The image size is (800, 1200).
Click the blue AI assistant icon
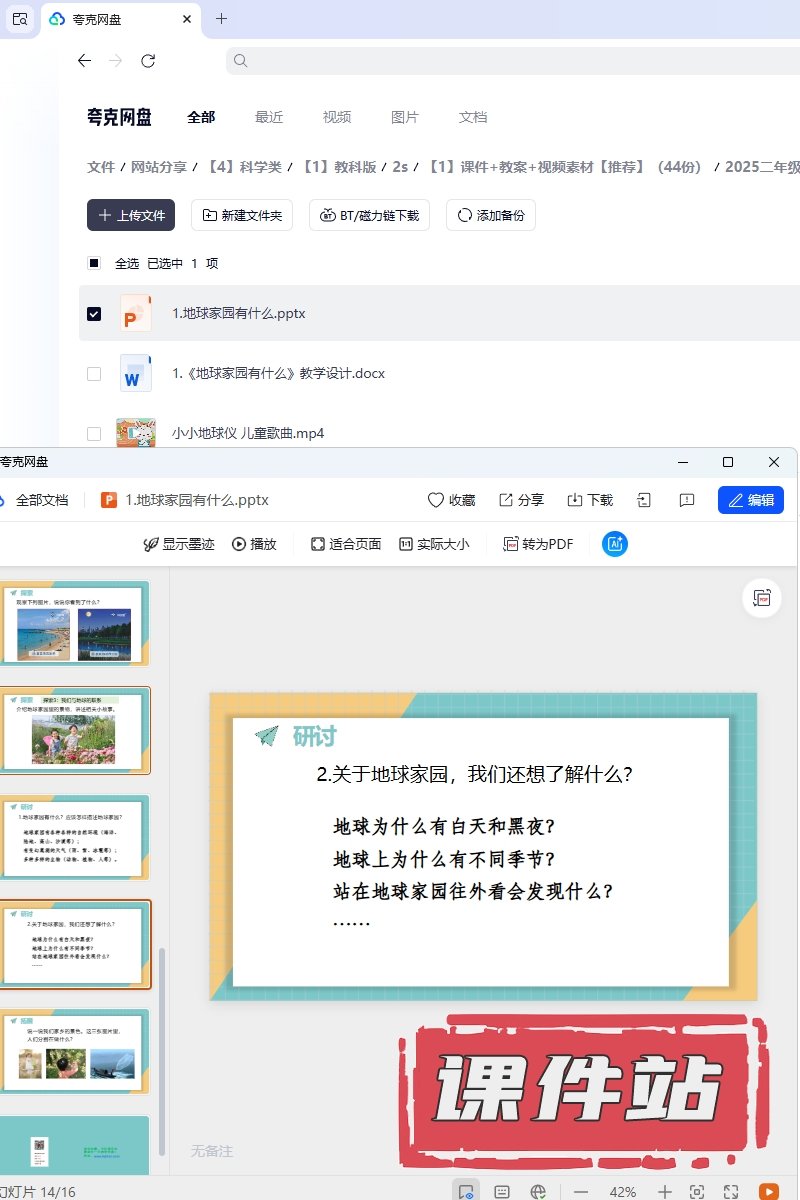615,544
